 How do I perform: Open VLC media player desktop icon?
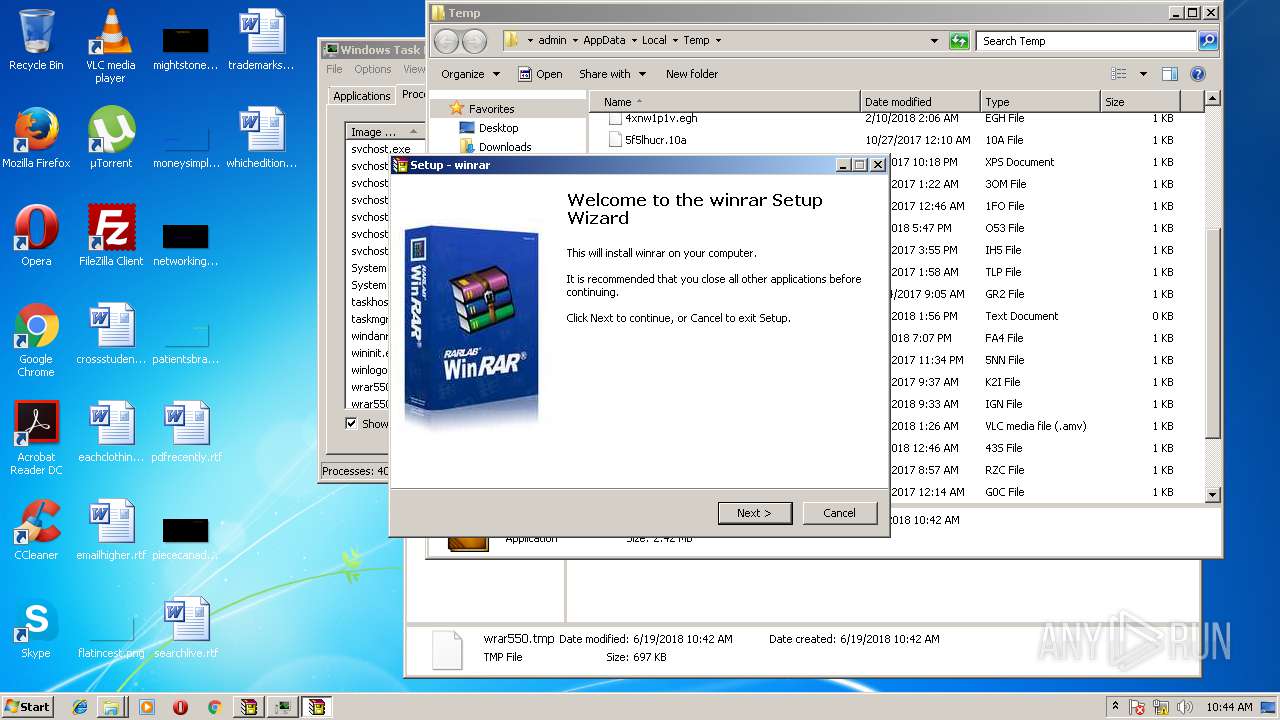(x=110, y=46)
